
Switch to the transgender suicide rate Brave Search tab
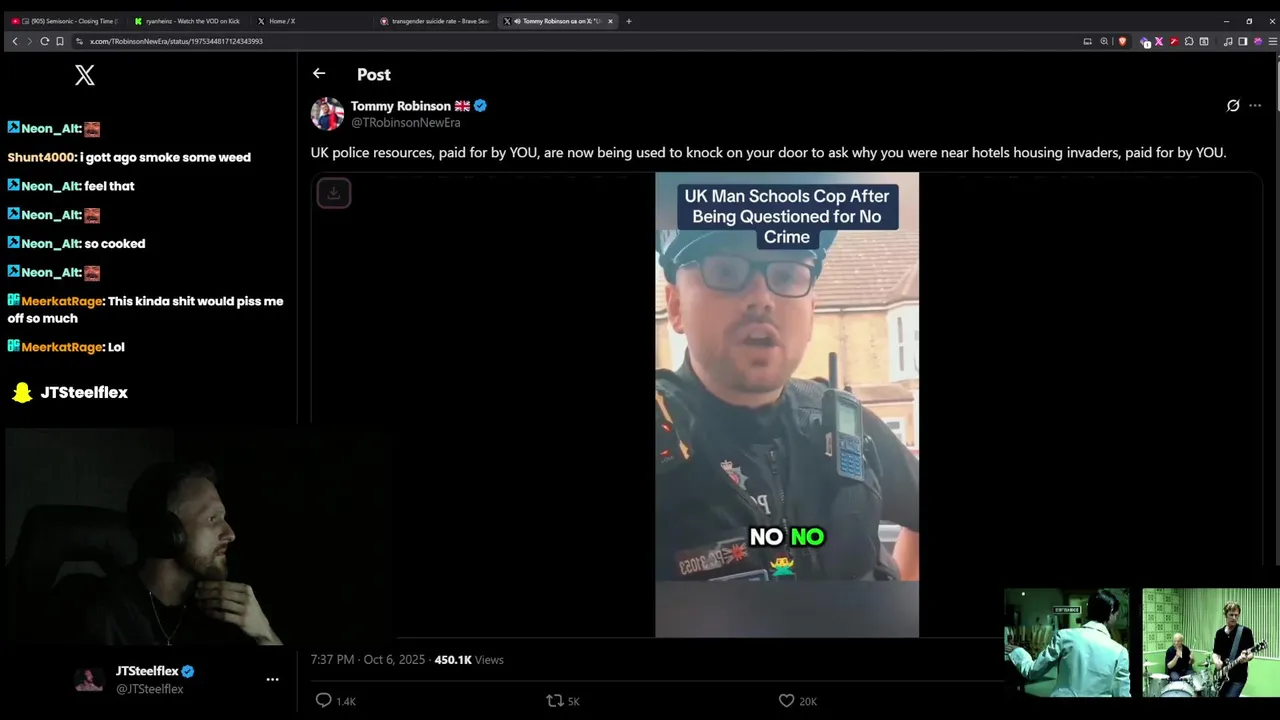pos(436,21)
